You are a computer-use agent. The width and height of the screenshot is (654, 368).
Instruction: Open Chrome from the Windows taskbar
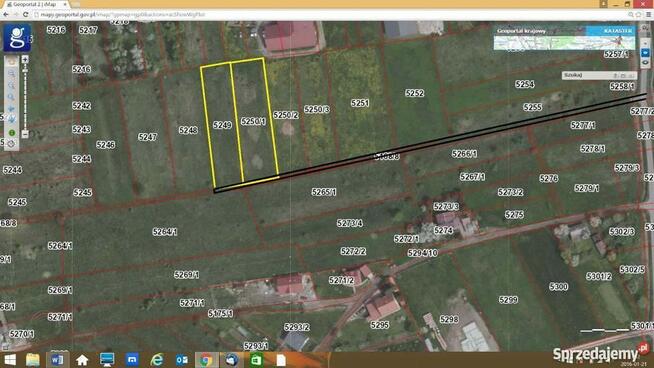pos(206,360)
